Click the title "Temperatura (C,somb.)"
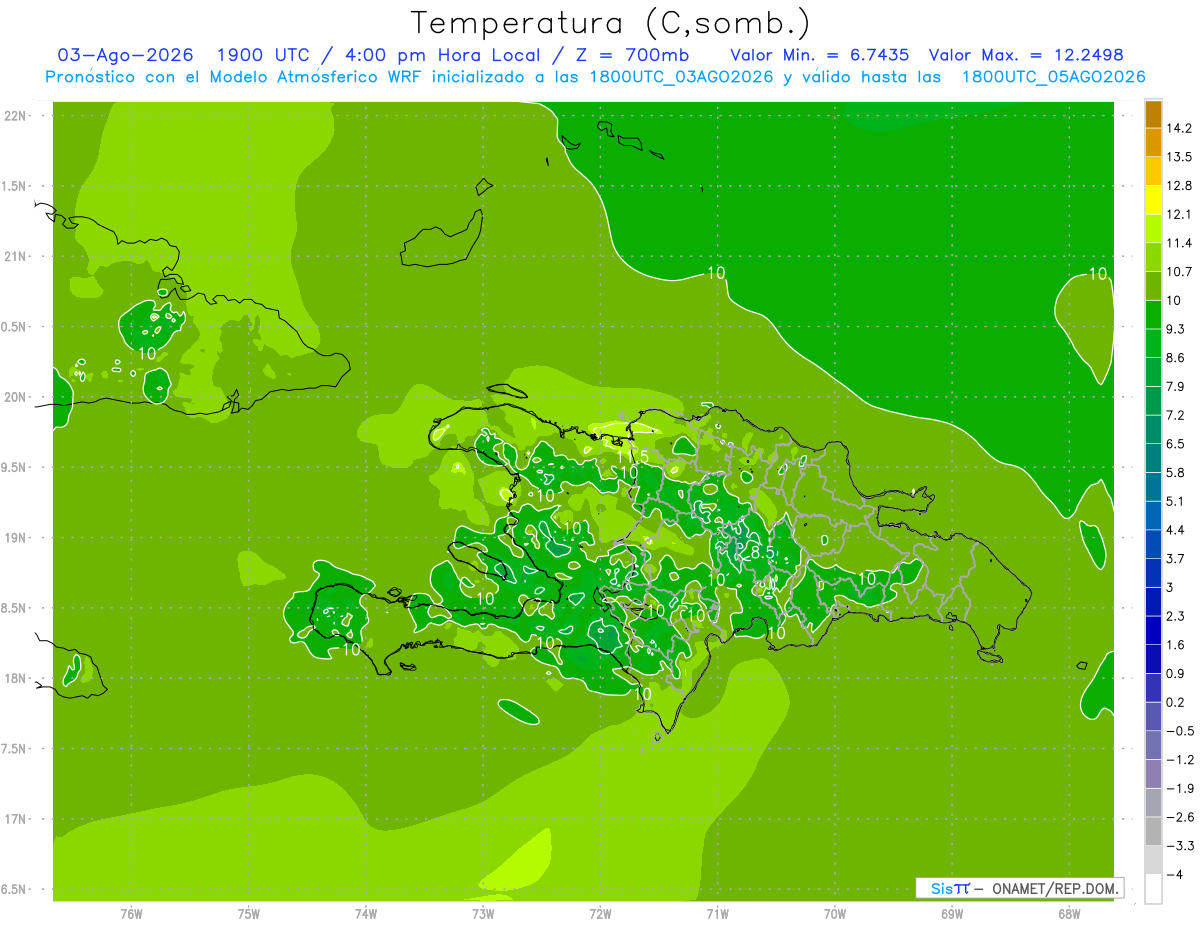Image resolution: width=1200 pixels, height=927 pixels. (611, 23)
